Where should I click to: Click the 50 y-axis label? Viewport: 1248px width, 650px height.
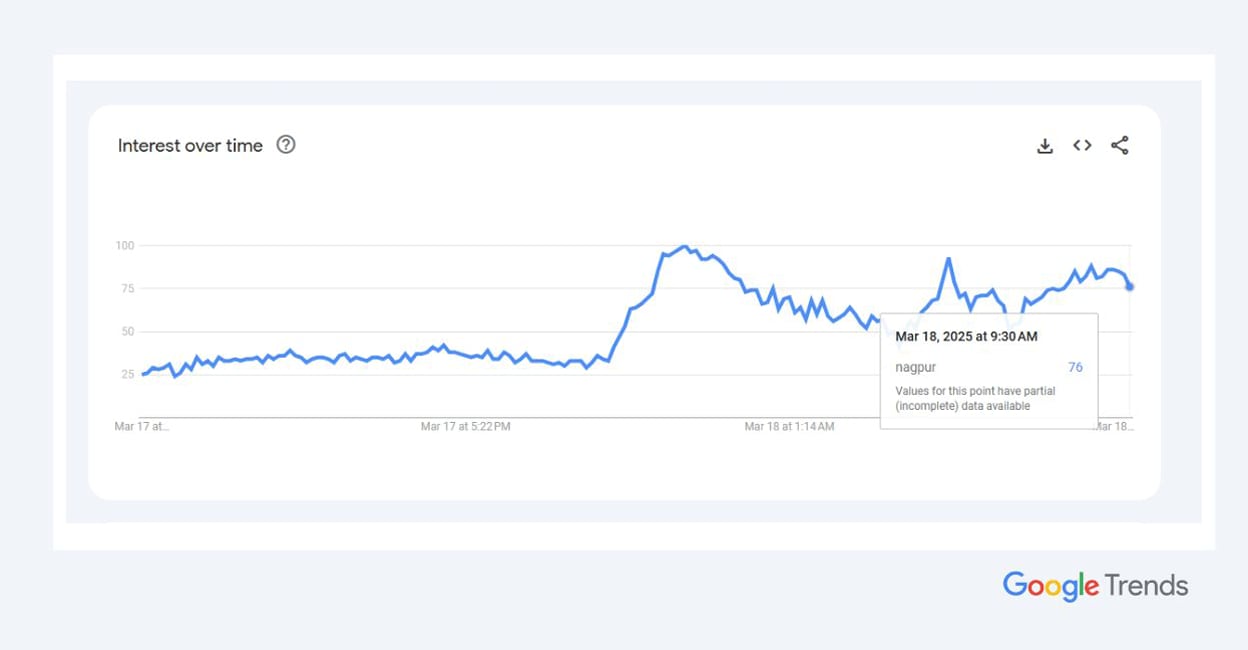click(128, 331)
